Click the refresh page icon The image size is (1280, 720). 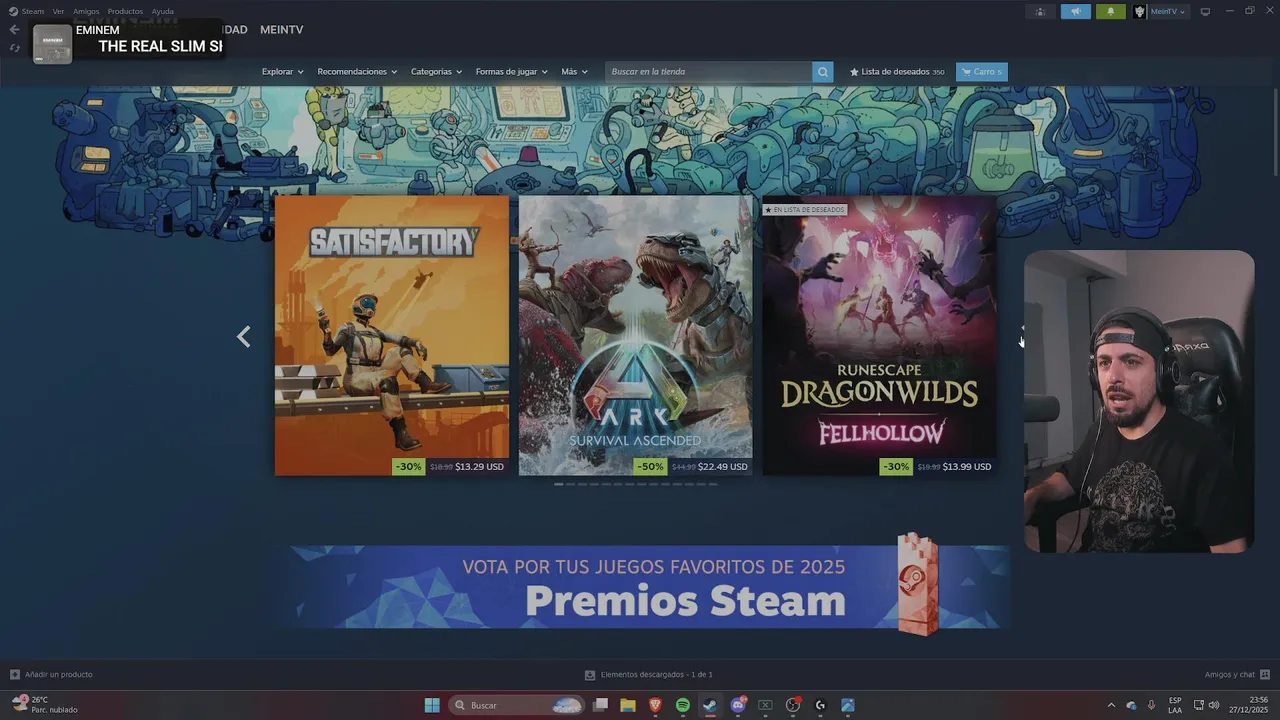click(14, 47)
